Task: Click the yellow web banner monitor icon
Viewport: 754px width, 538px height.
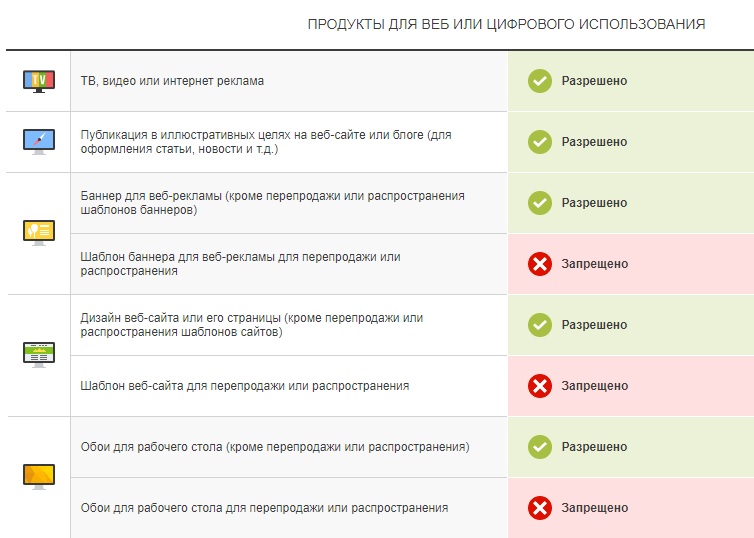Action: point(38,232)
